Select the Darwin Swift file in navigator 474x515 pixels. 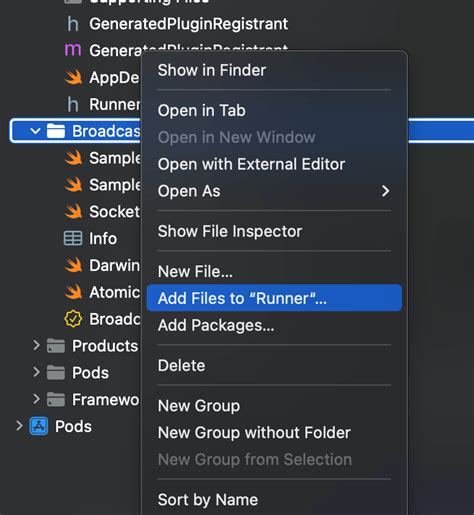[x=102, y=265]
